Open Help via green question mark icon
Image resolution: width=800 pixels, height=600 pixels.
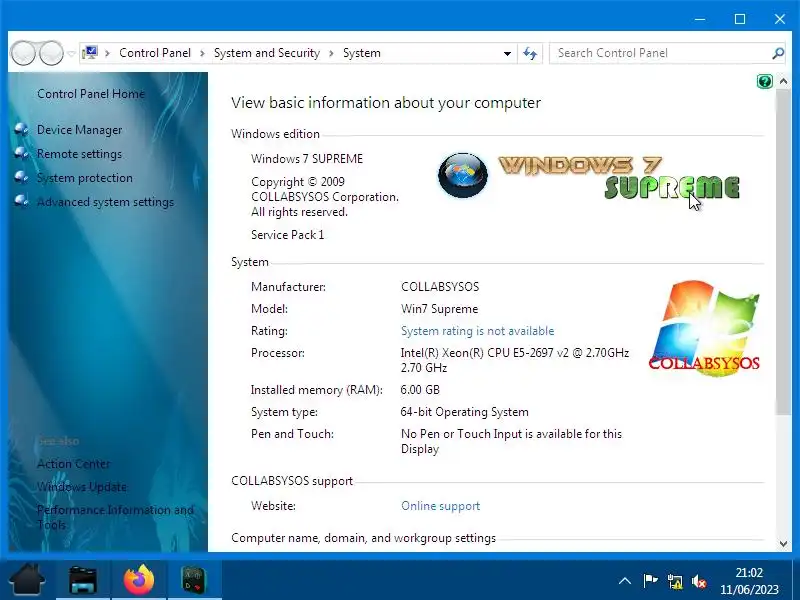tap(764, 81)
